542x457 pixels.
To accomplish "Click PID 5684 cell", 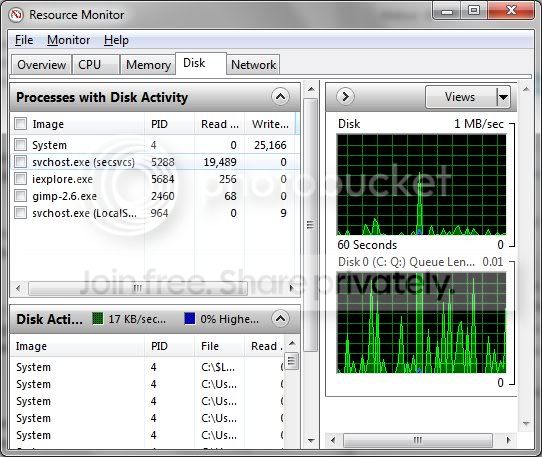I will point(162,179).
